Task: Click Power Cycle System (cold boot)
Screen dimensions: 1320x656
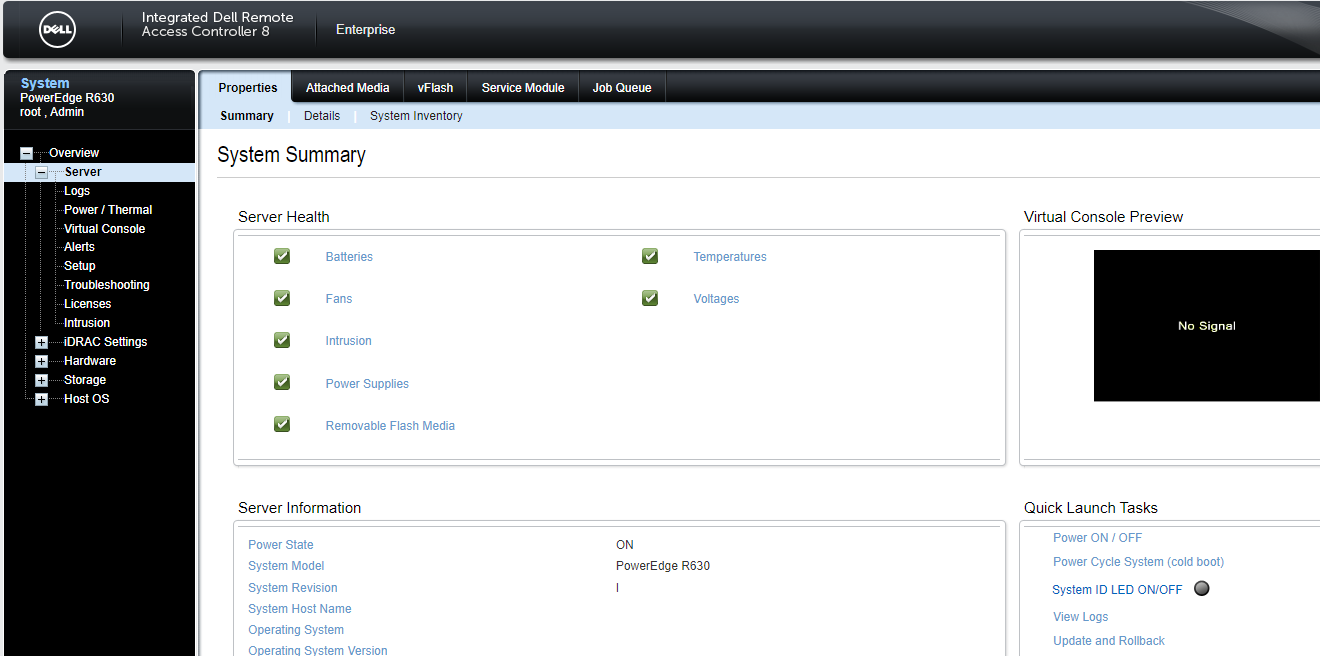Action: 1138,562
